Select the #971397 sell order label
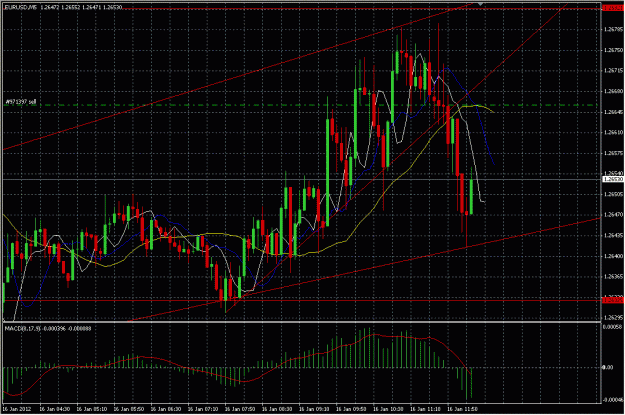The height and width of the screenshot is (415, 625). (x=21, y=102)
